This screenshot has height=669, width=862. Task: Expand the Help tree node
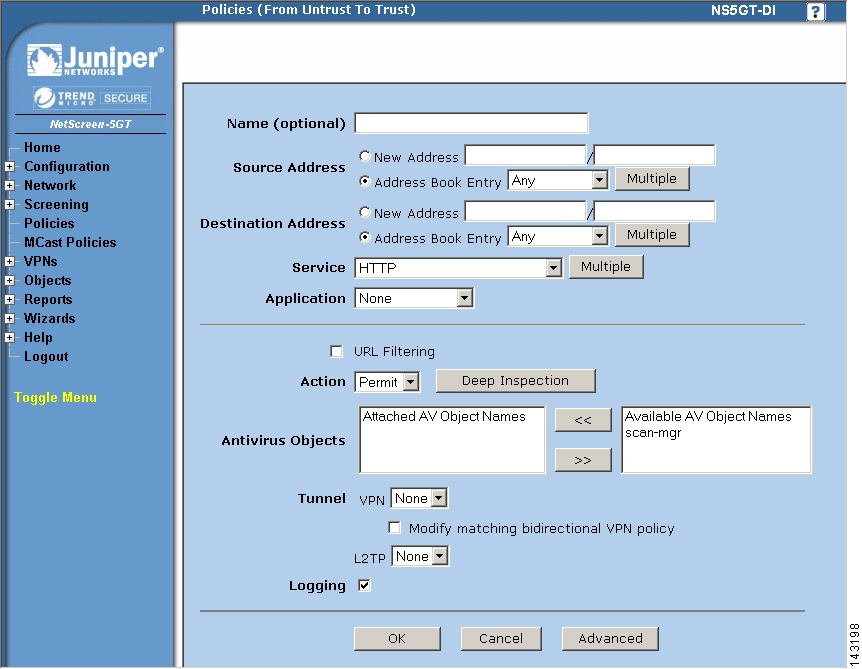pos(9,338)
